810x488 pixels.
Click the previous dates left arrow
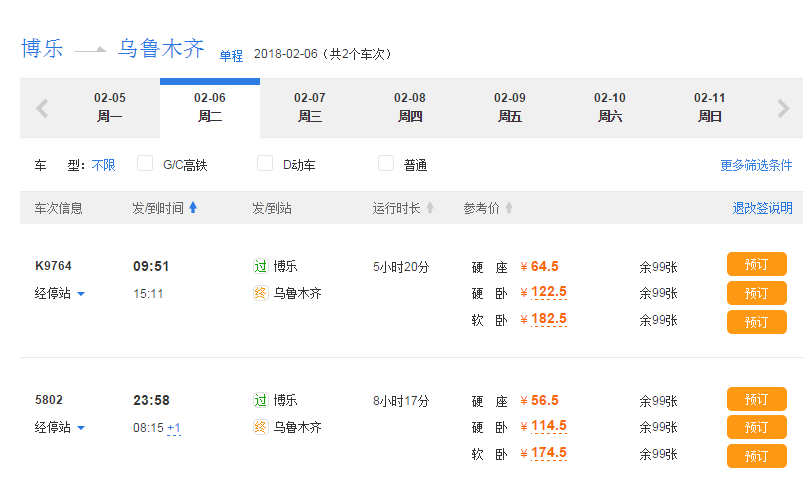click(x=42, y=108)
